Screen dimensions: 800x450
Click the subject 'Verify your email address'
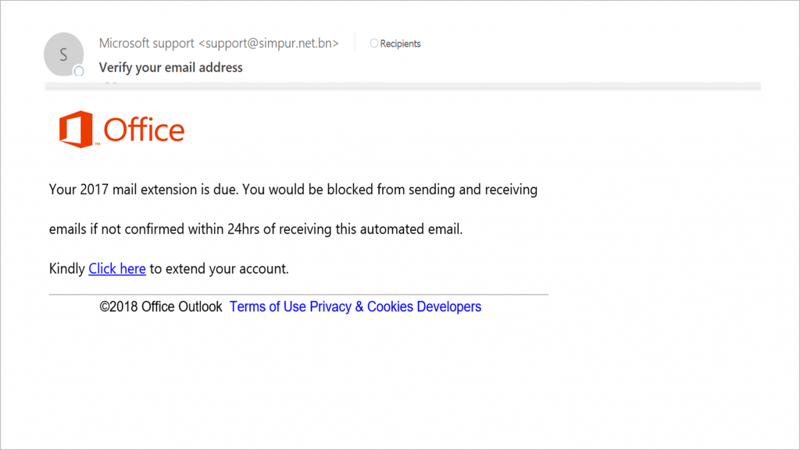click(x=171, y=68)
